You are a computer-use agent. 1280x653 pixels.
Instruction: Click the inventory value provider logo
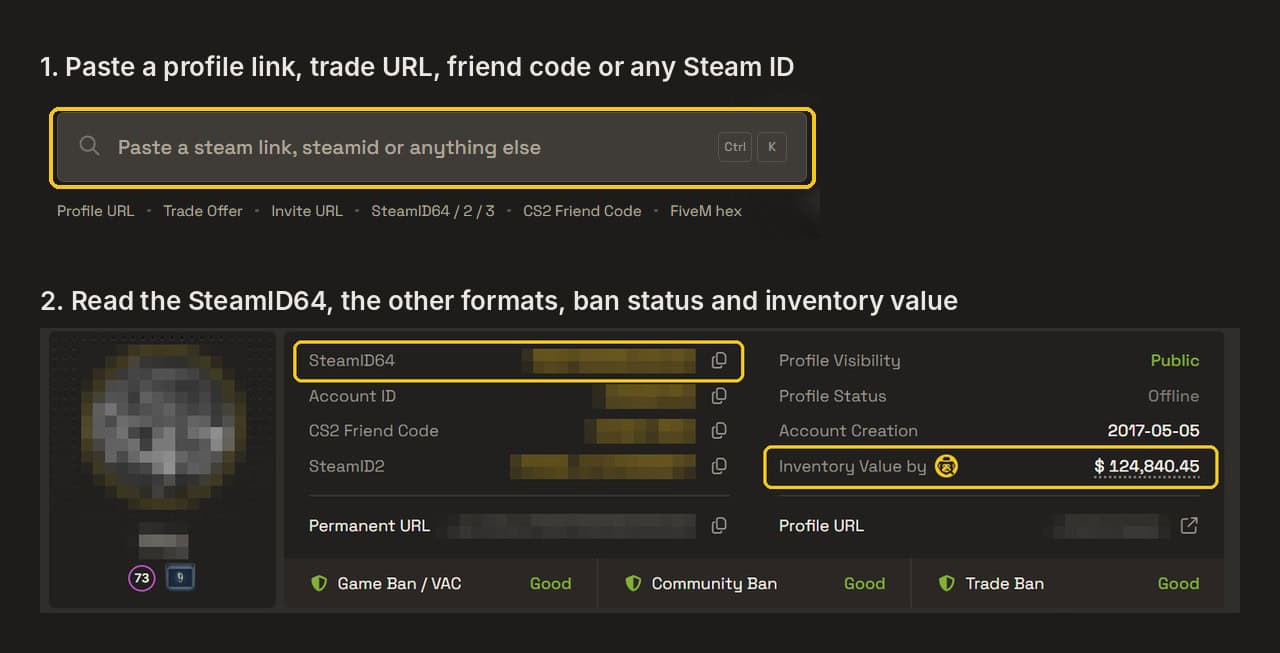coord(946,466)
